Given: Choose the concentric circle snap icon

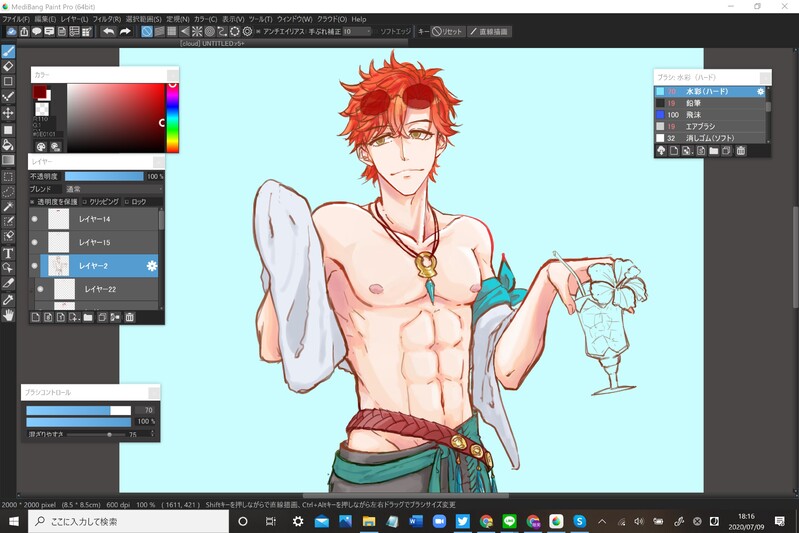Looking at the screenshot, I should 209,32.
